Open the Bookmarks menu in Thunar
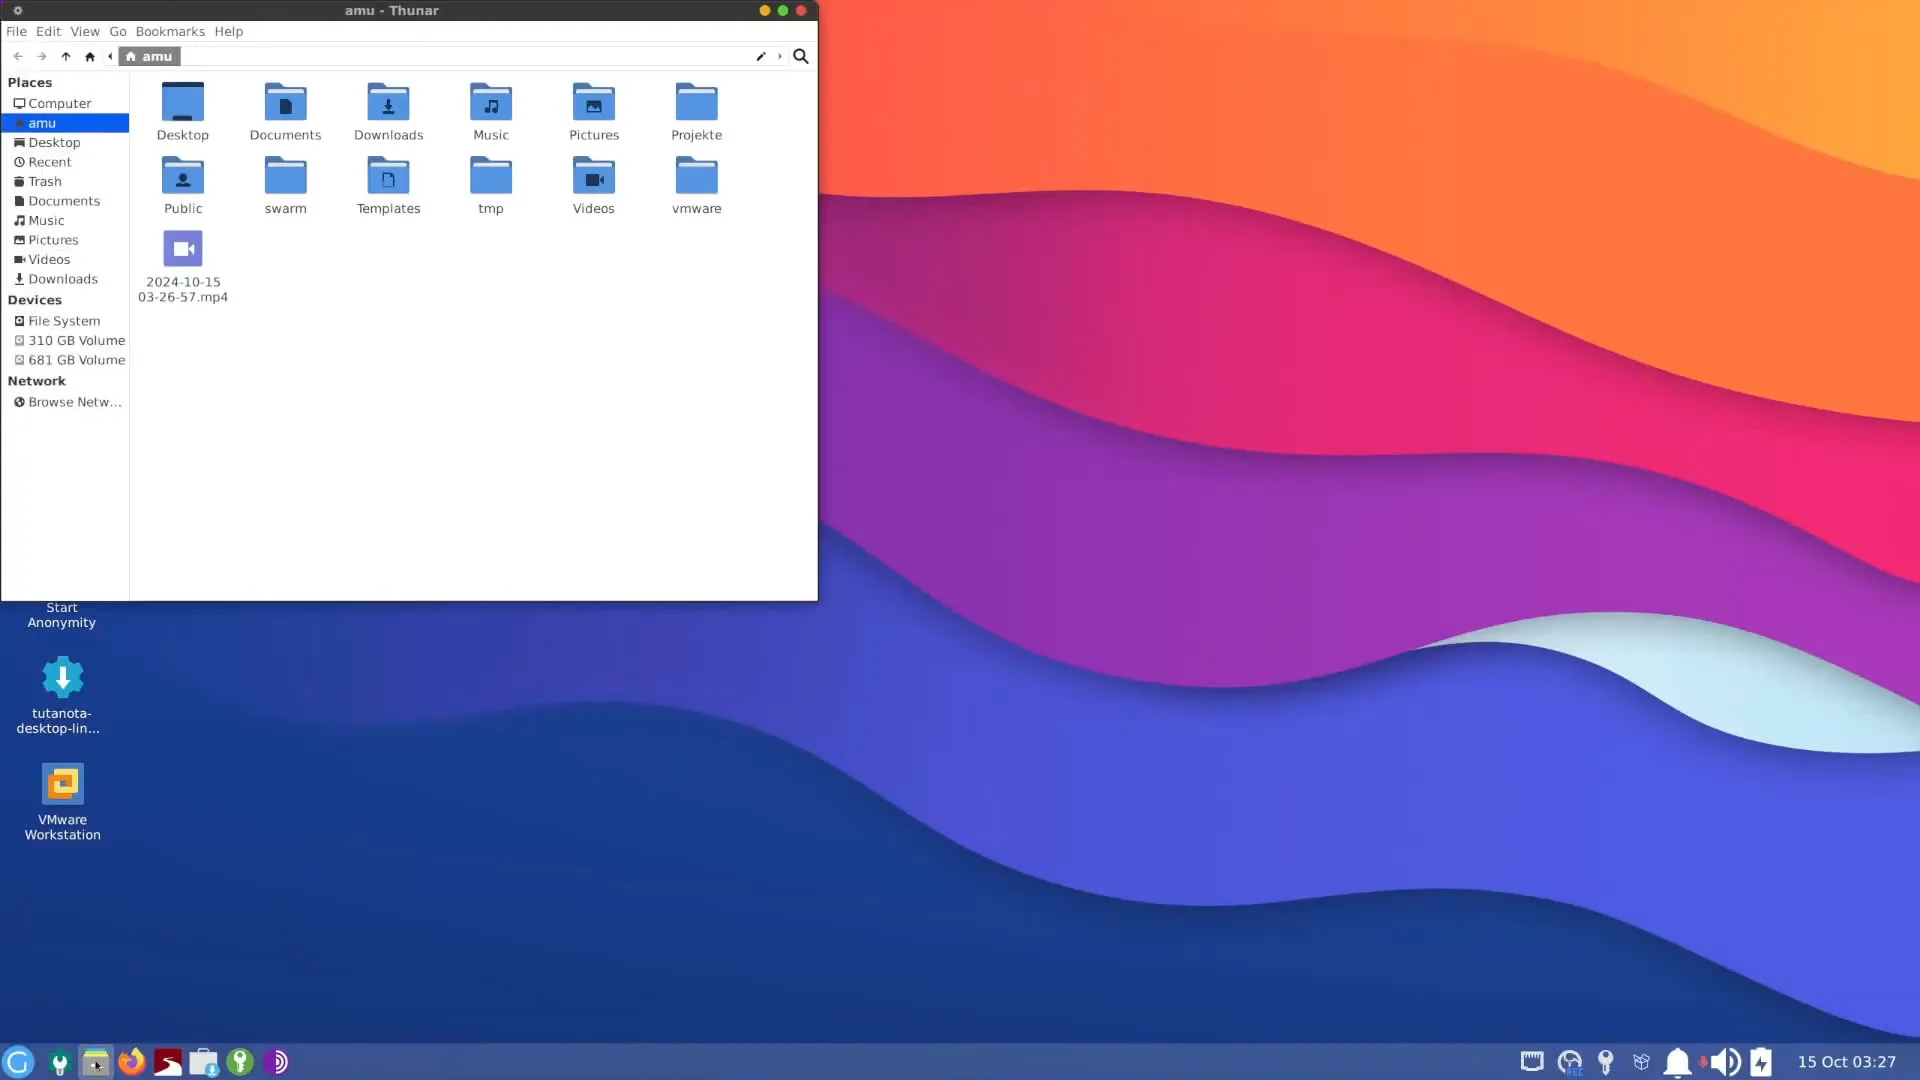This screenshot has height=1080, width=1920. (x=169, y=31)
